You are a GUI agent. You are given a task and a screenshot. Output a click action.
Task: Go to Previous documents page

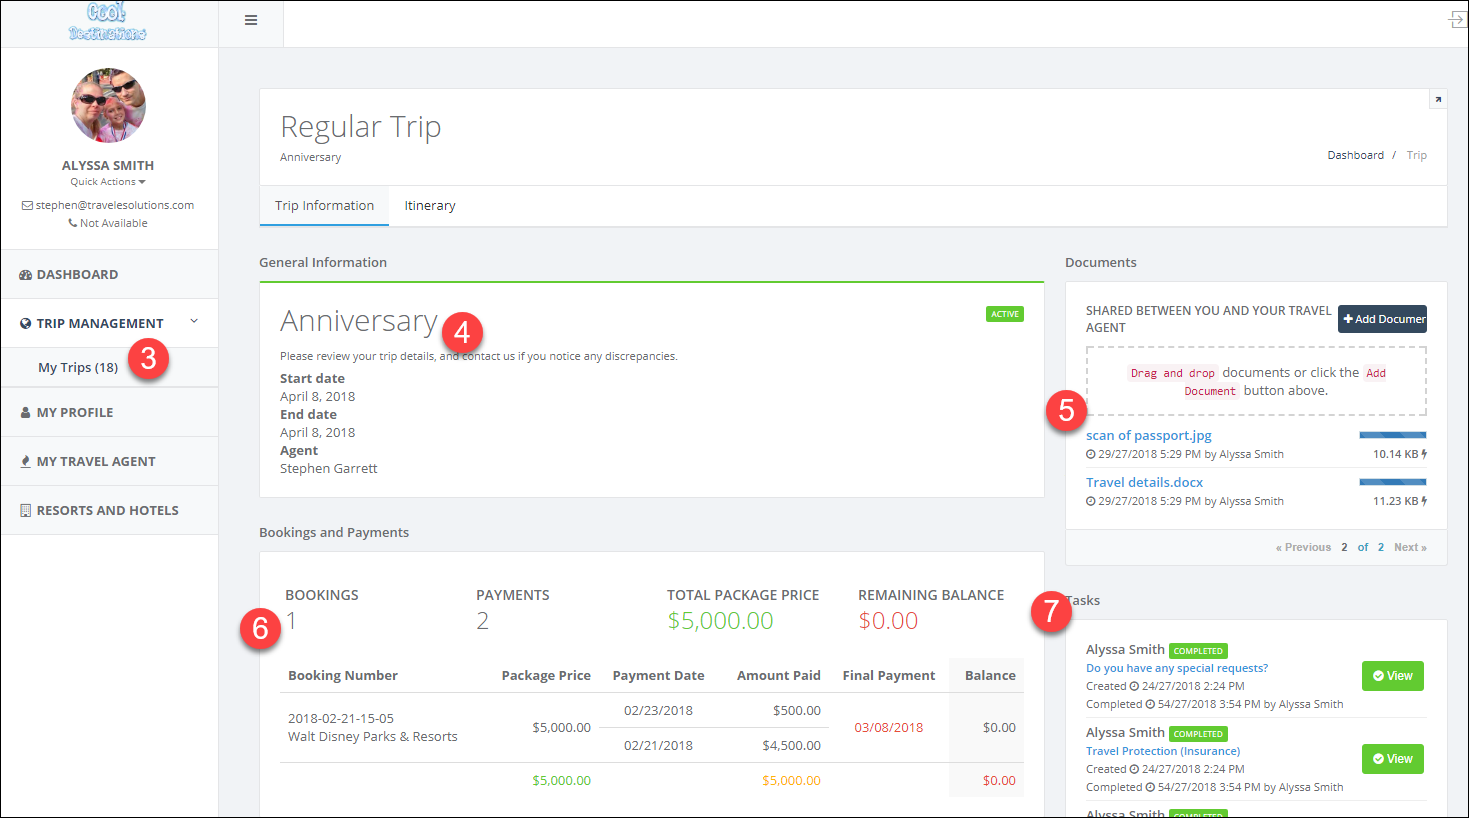click(x=1303, y=547)
